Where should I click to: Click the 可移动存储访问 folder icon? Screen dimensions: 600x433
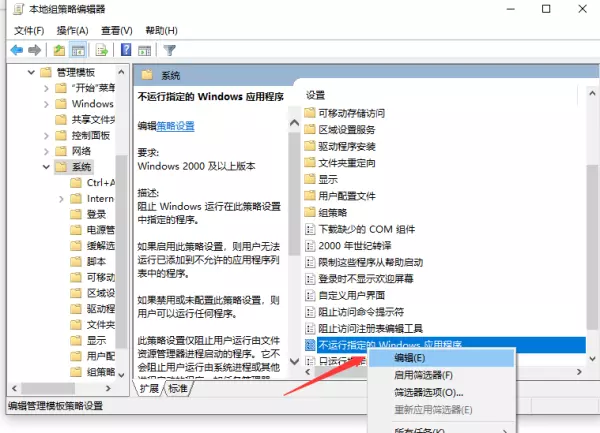pyautogui.click(x=310, y=113)
